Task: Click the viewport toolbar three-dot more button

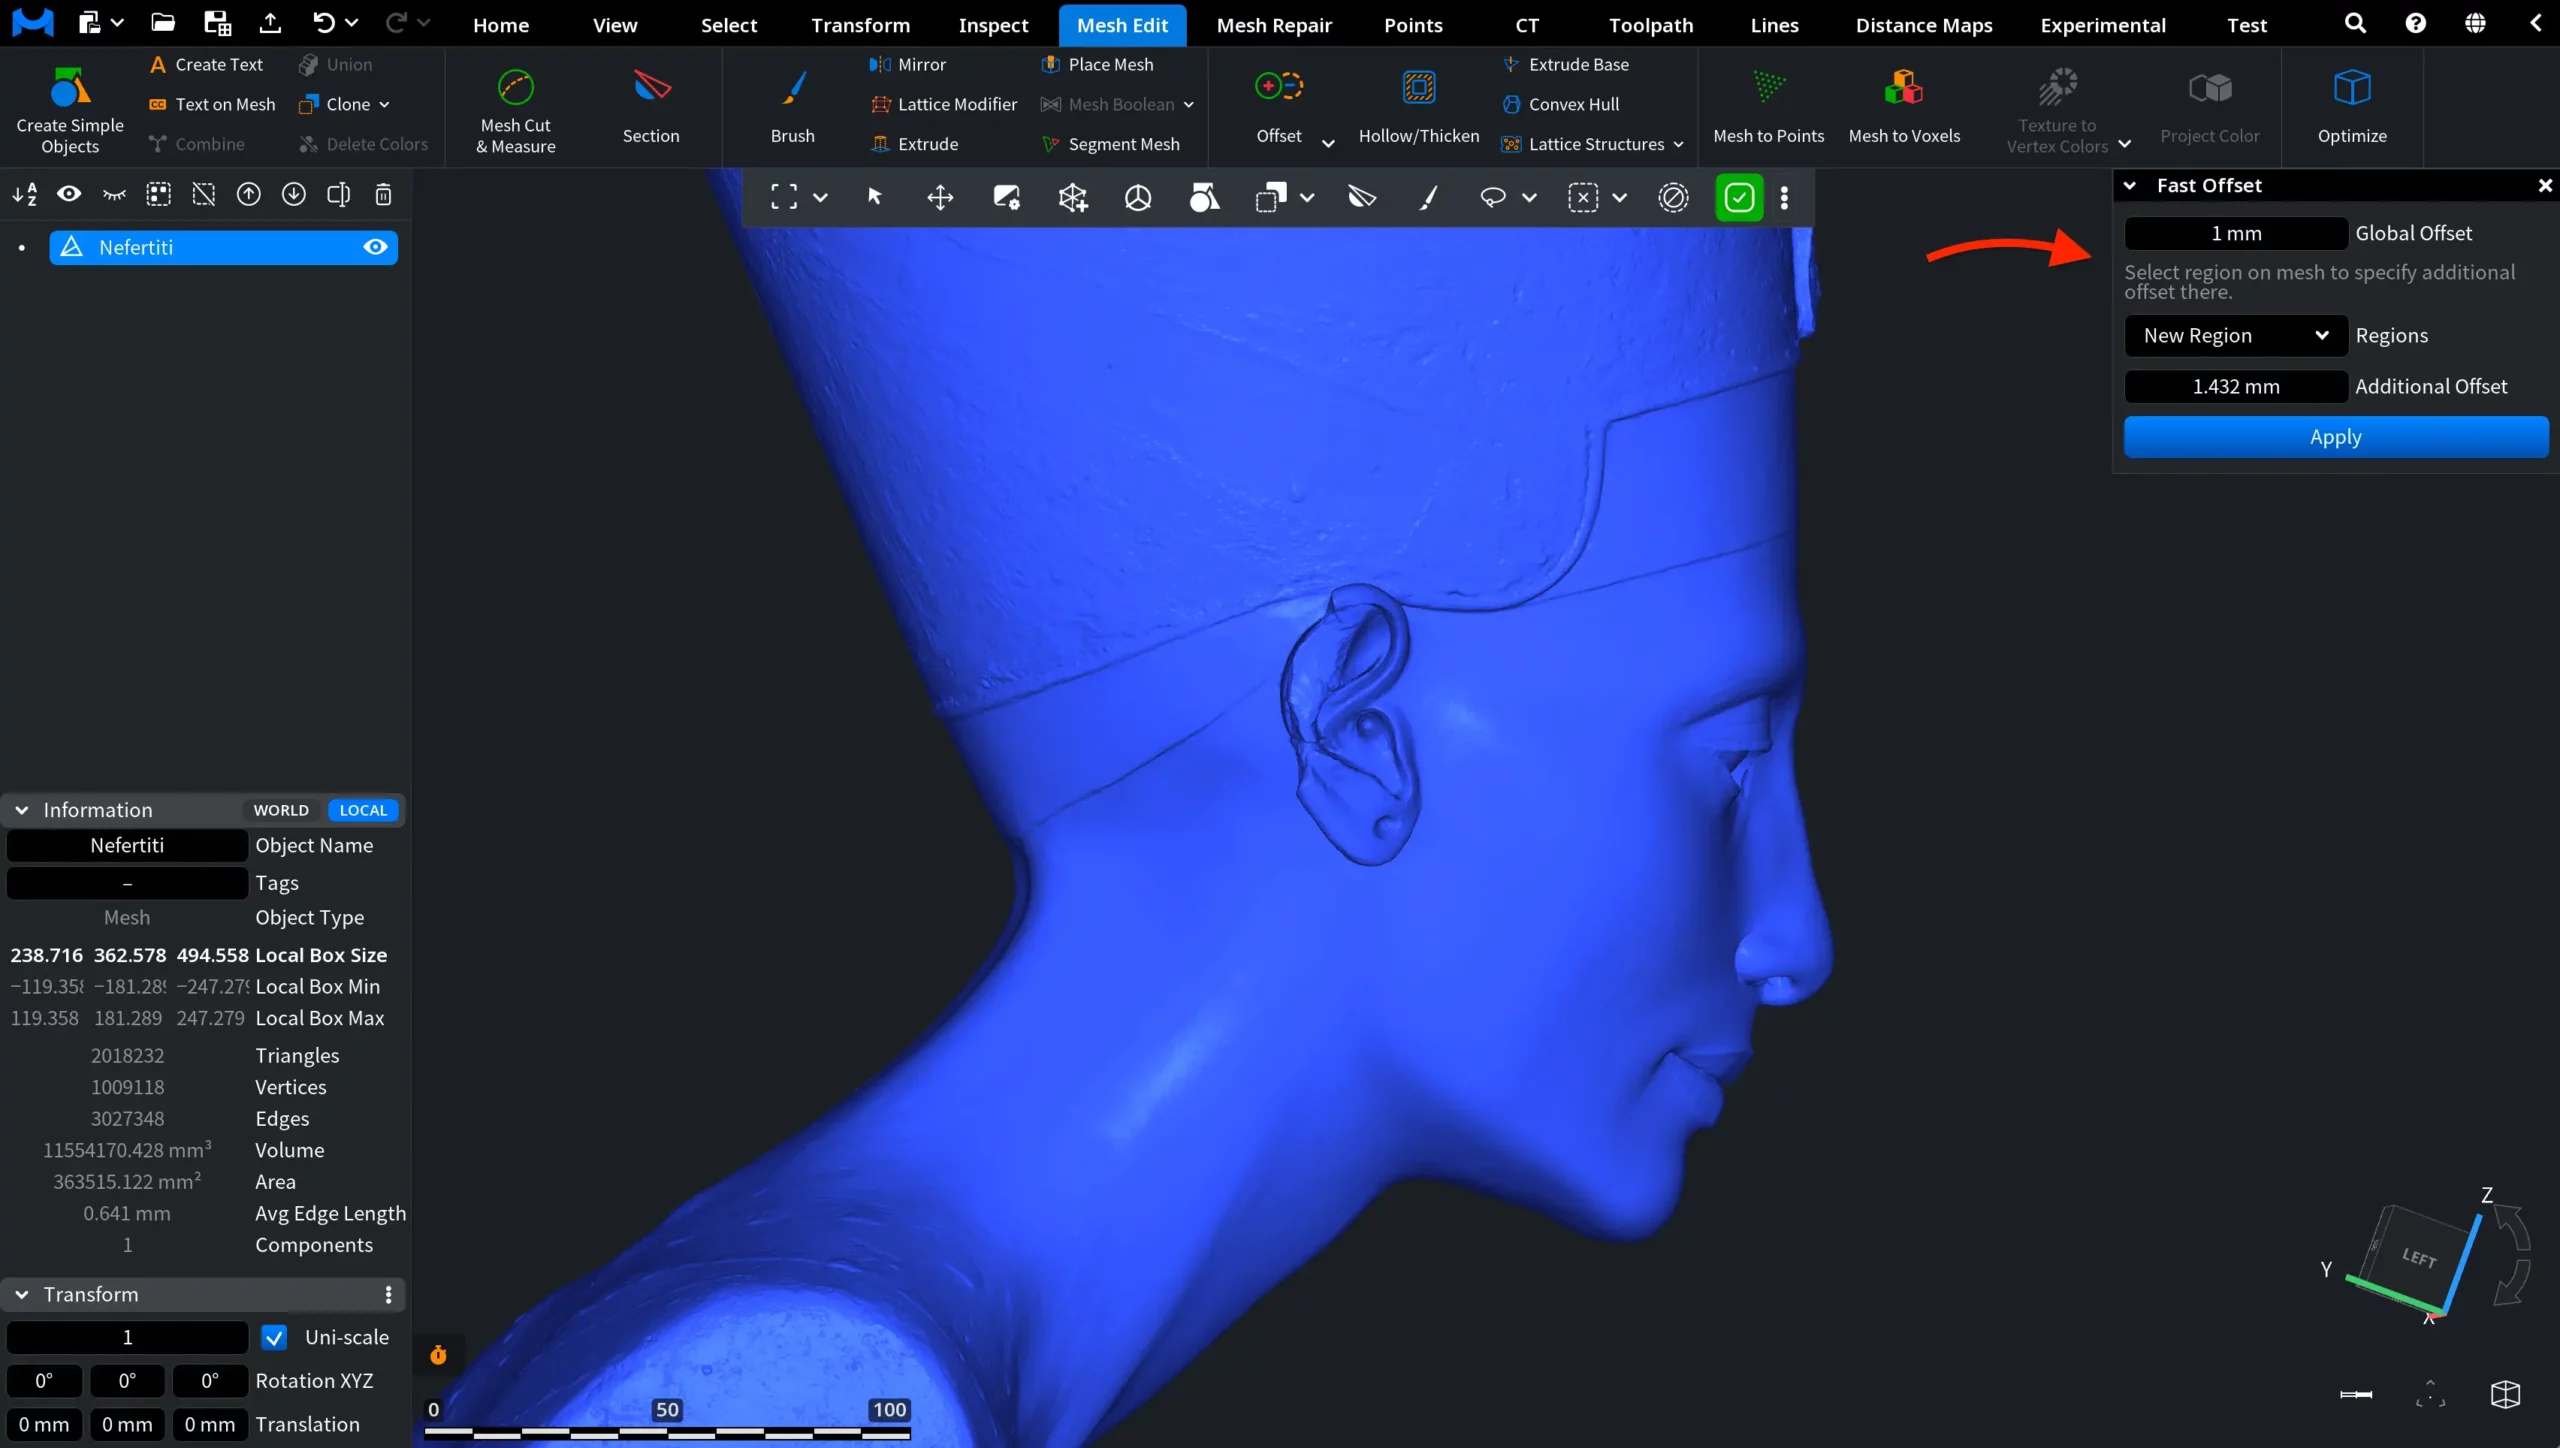Action: 1784,197
